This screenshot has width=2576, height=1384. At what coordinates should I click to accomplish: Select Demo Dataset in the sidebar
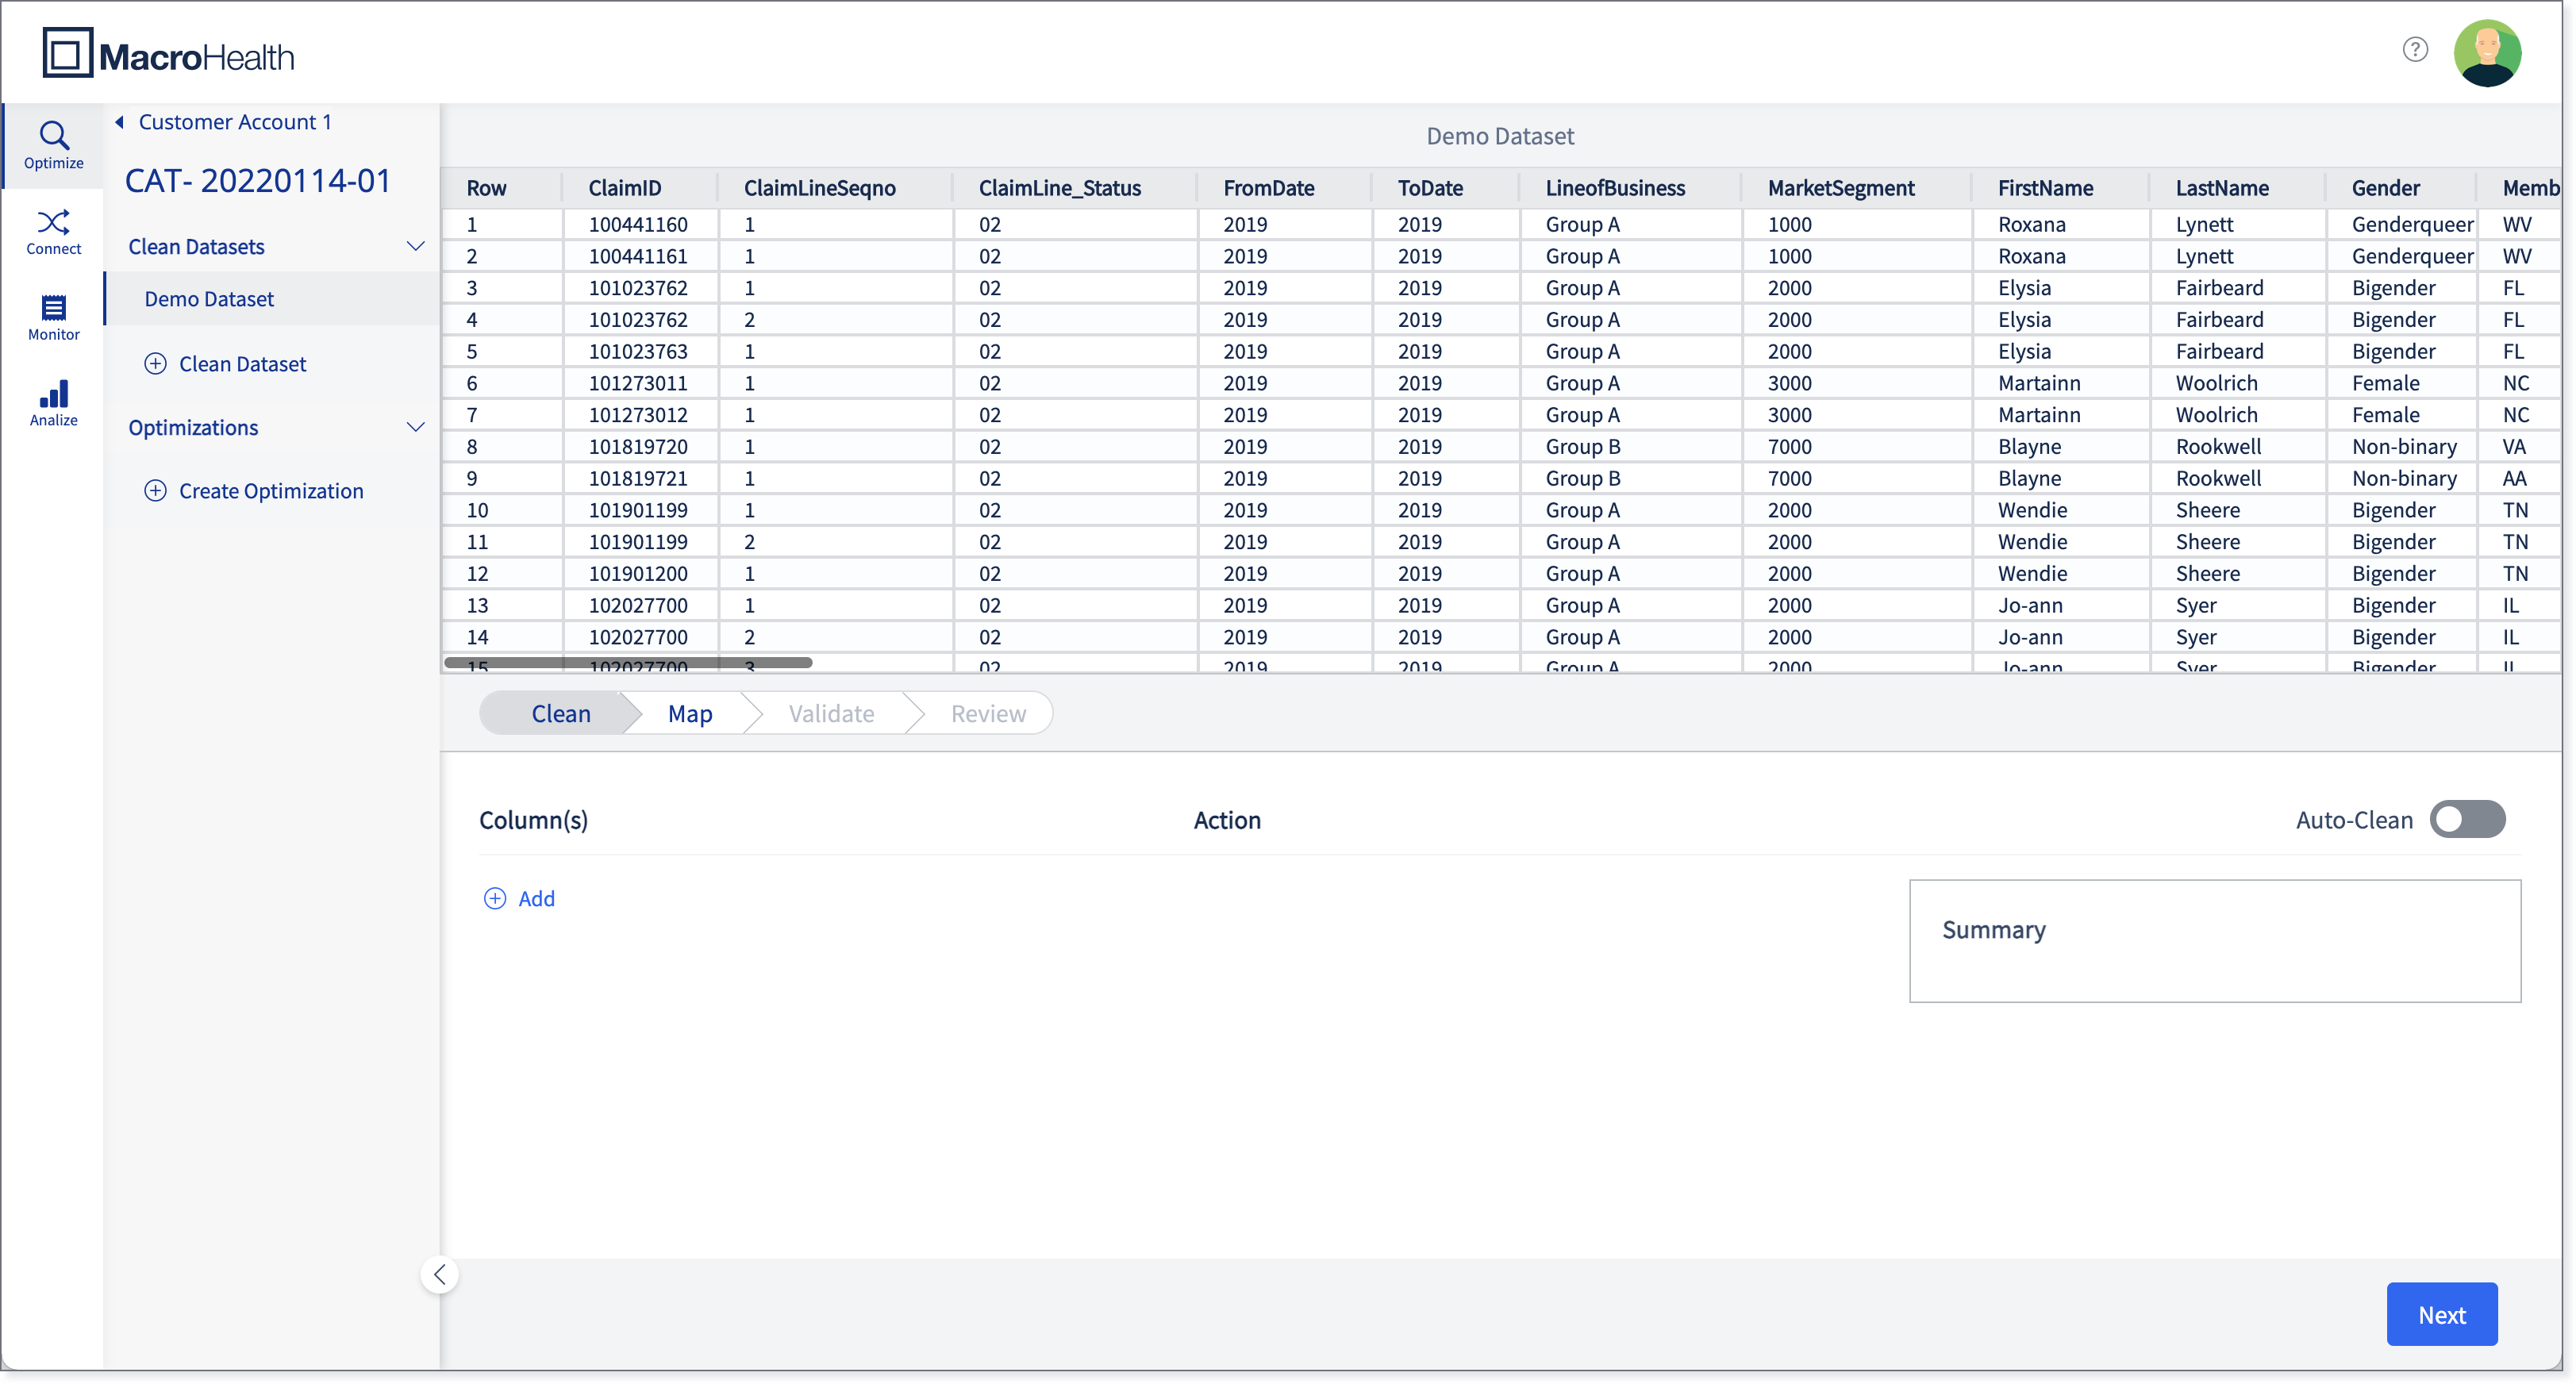point(272,299)
